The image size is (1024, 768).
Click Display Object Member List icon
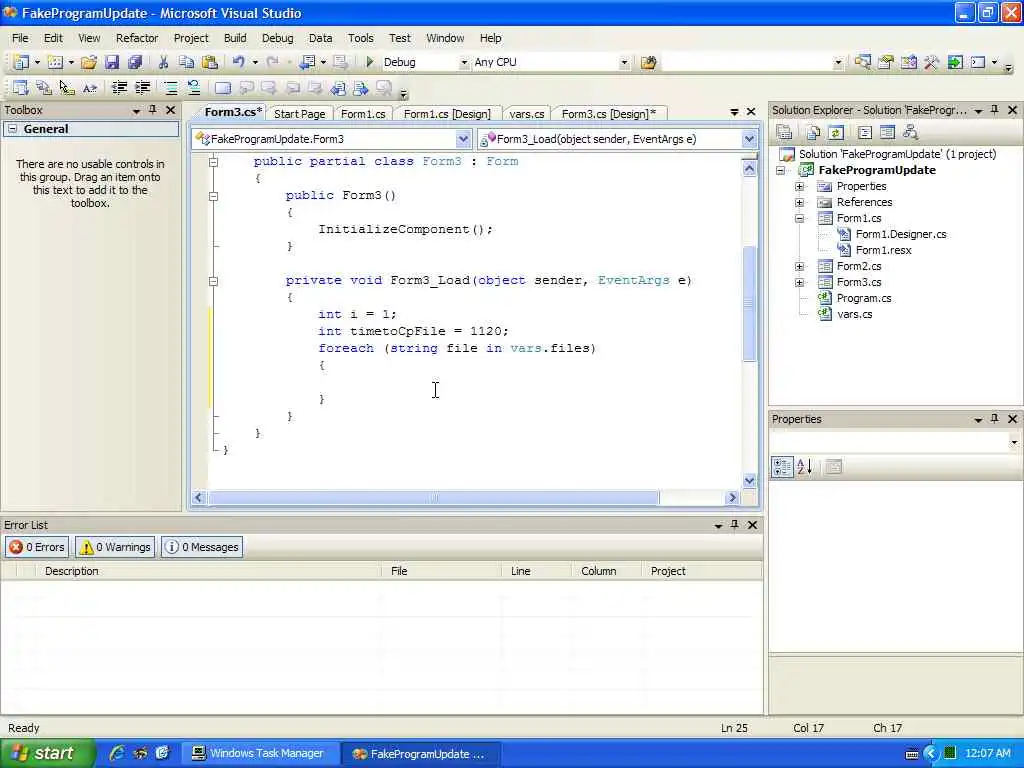click(x=21, y=88)
